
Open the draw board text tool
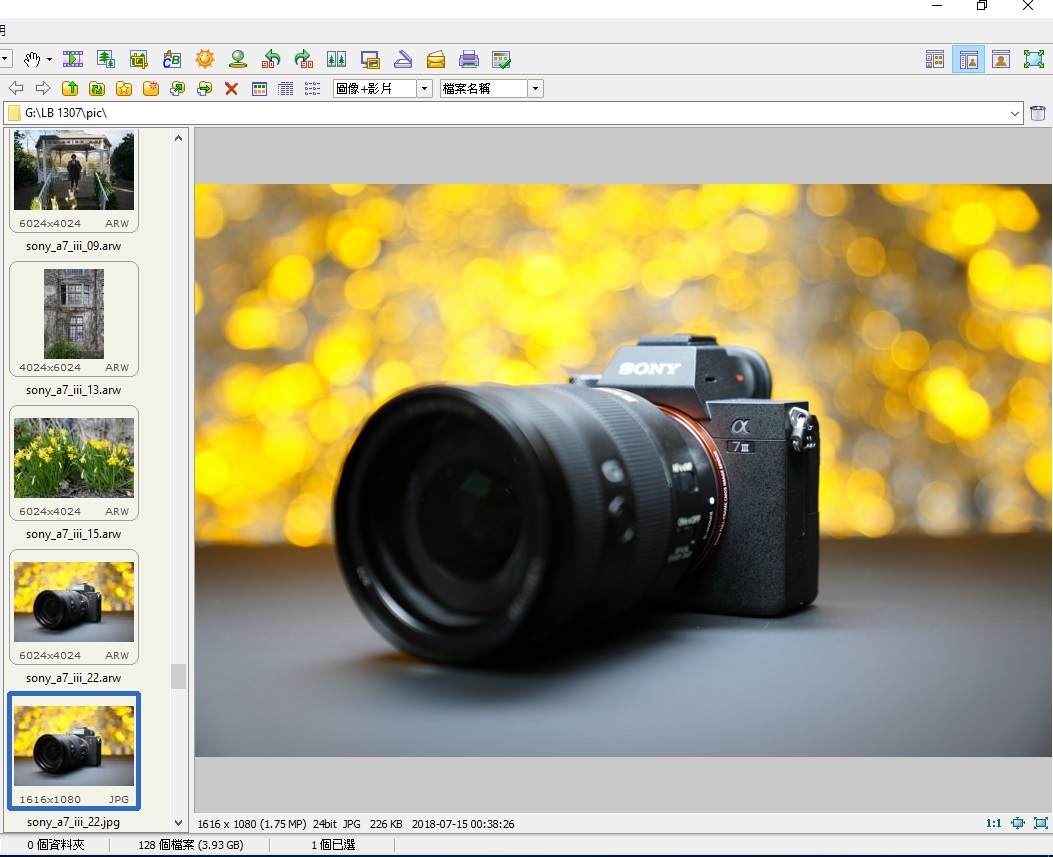[172, 60]
